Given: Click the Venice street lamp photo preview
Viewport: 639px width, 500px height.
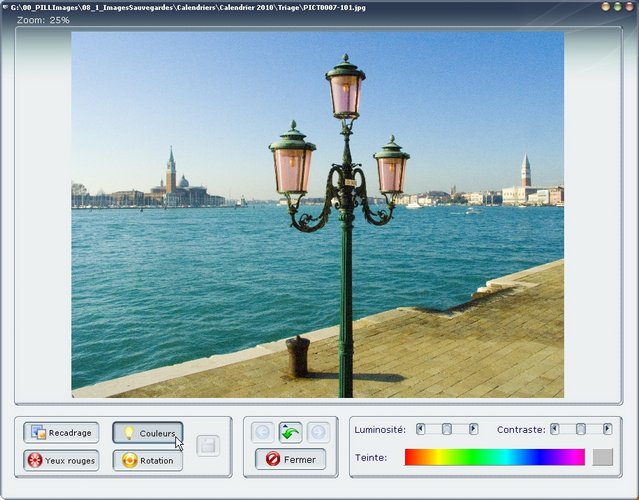Looking at the screenshot, I should coord(317,214).
